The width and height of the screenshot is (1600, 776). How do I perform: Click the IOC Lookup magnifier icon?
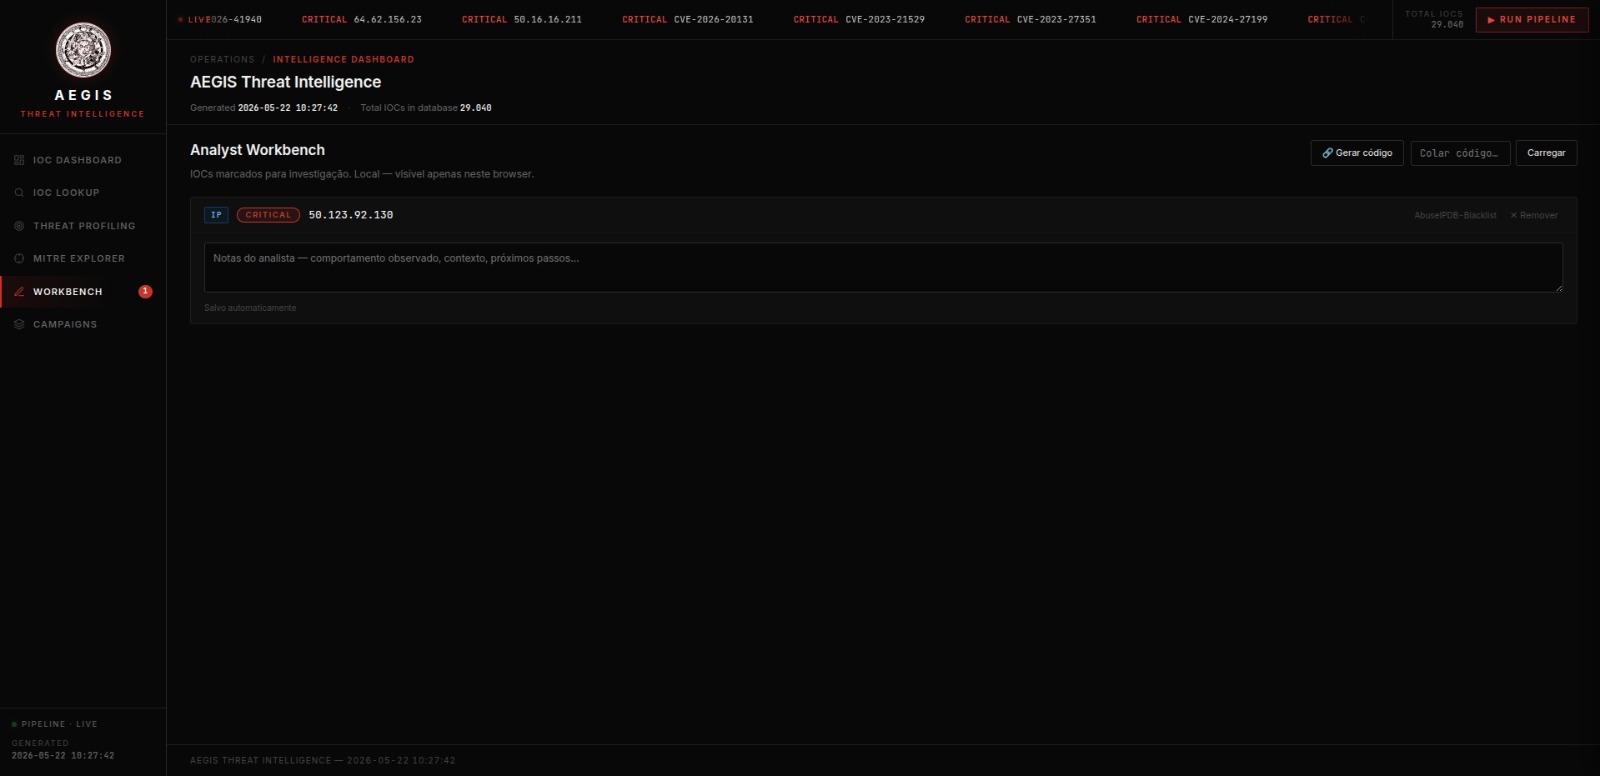coord(19,193)
